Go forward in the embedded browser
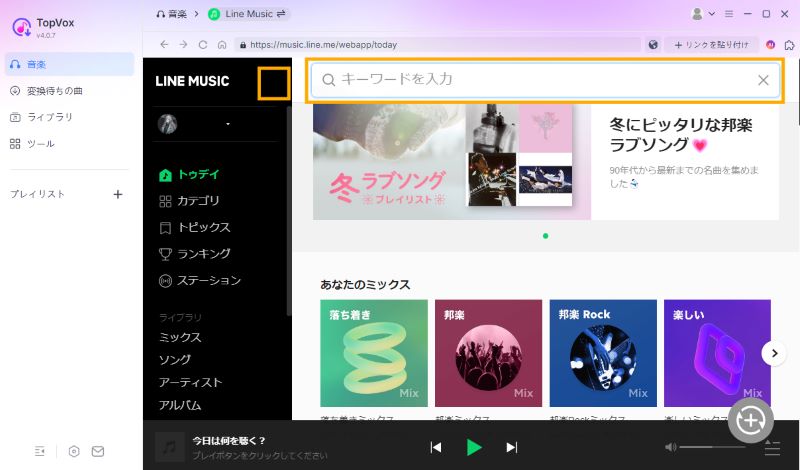Screen dimensions: 800x470 [183, 45]
